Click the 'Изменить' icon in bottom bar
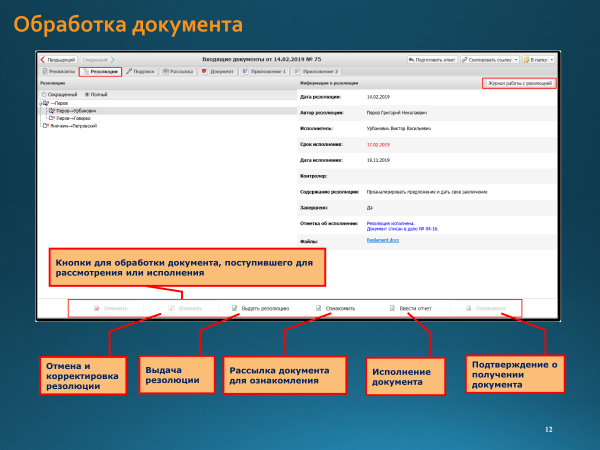 tap(171, 309)
